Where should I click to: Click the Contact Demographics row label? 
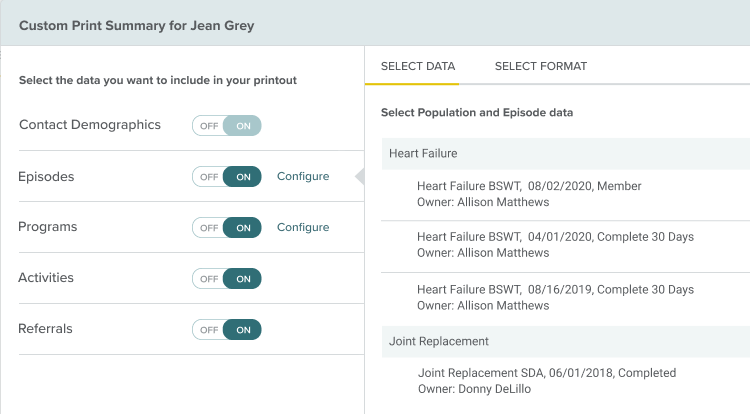click(89, 125)
